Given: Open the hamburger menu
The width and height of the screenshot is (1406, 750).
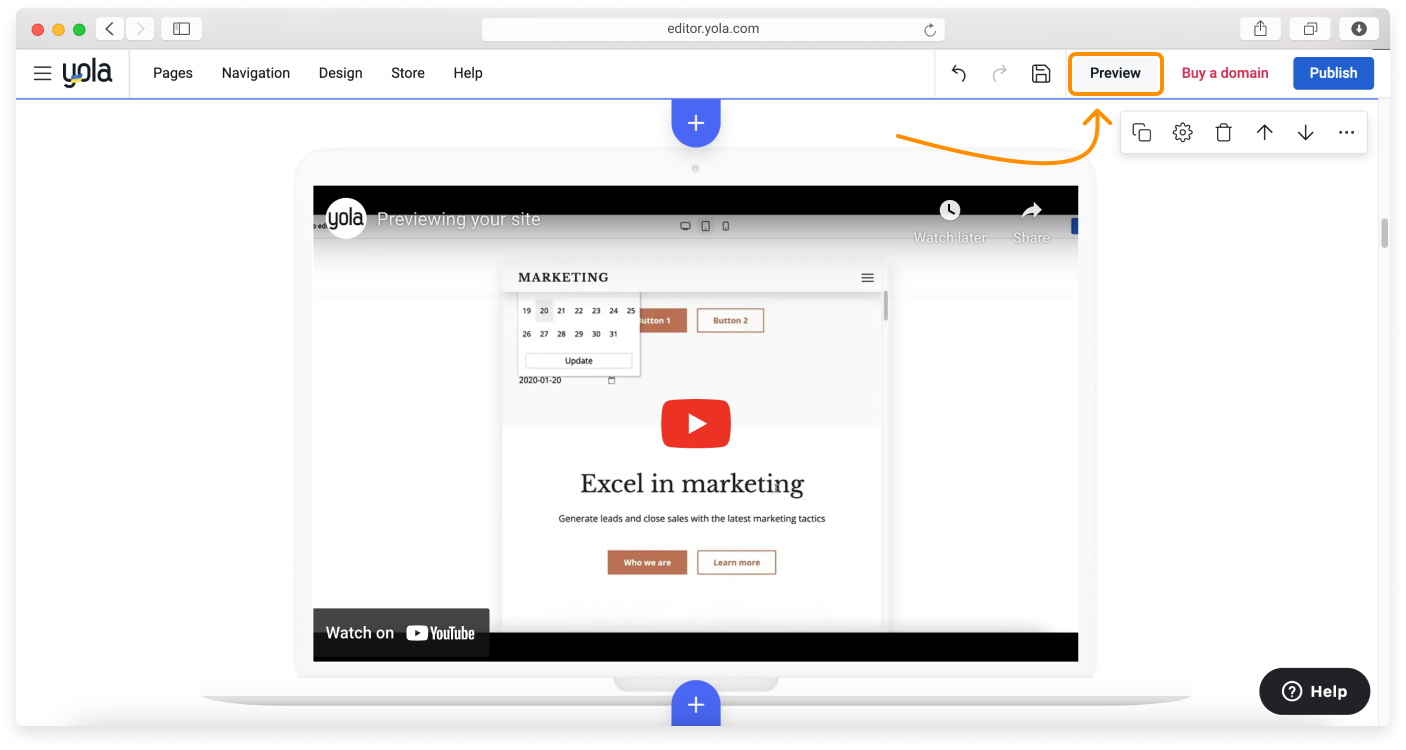Looking at the screenshot, I should point(41,72).
